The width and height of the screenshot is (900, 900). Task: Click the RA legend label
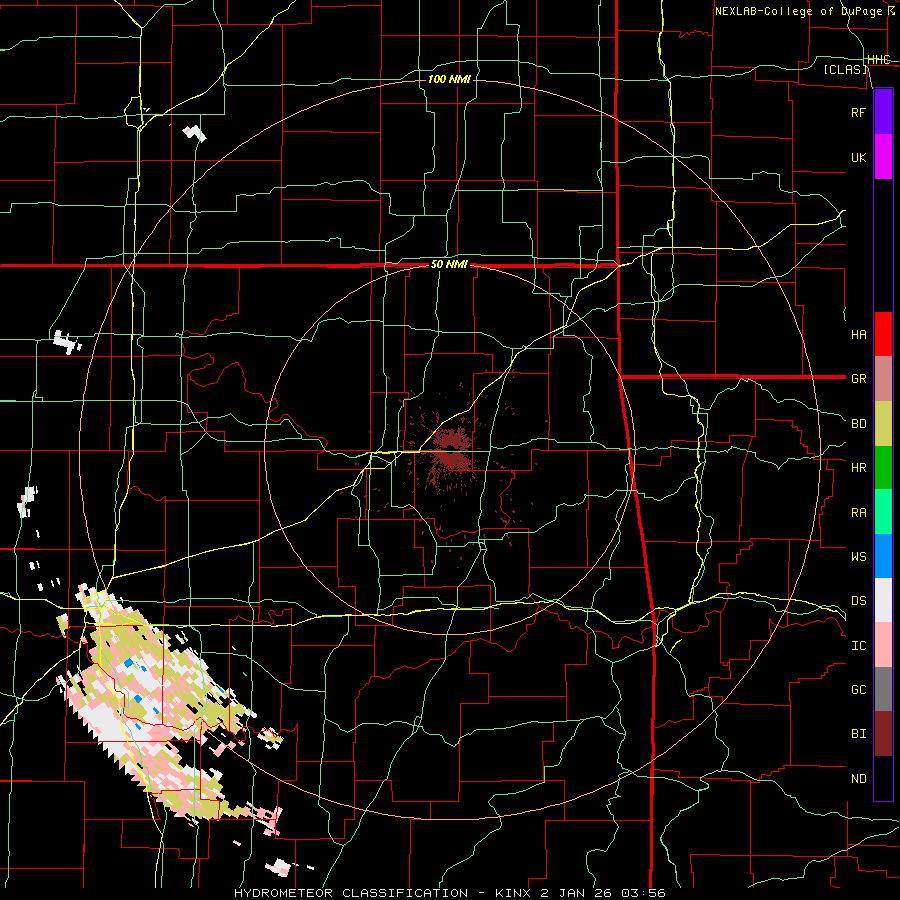(858, 513)
